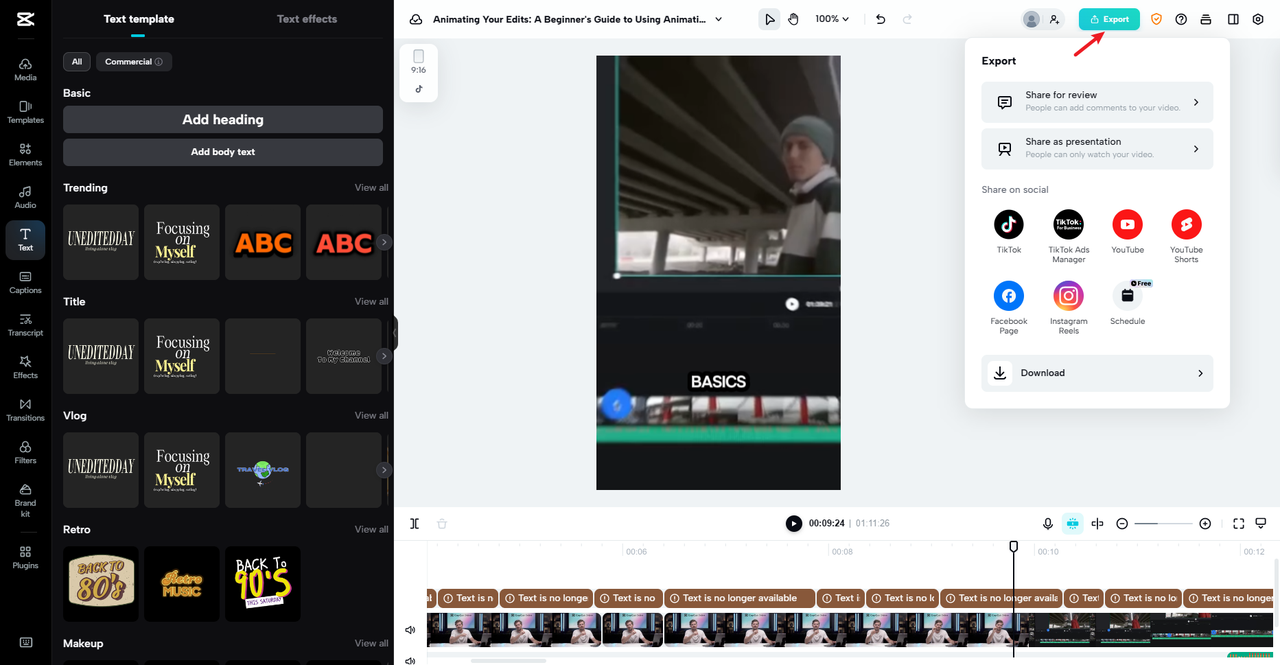Toggle fullscreen preview mode
This screenshot has width=1280, height=665.
(1238, 523)
